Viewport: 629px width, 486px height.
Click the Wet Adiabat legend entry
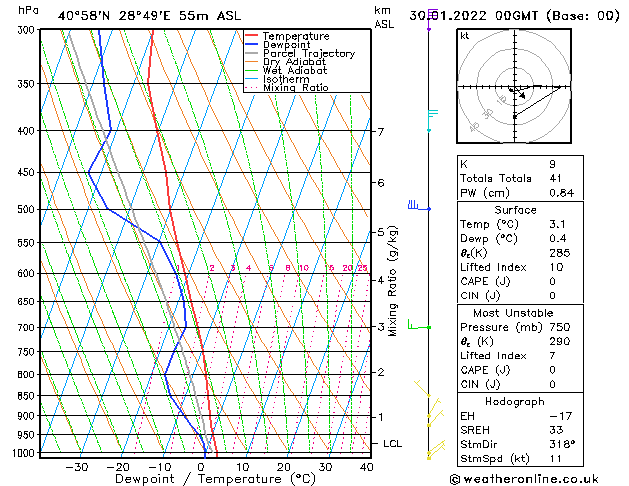click(x=294, y=70)
